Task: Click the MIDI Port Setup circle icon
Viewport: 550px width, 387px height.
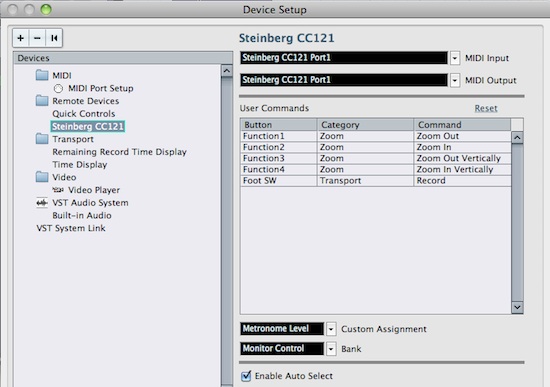Action: click(x=58, y=88)
